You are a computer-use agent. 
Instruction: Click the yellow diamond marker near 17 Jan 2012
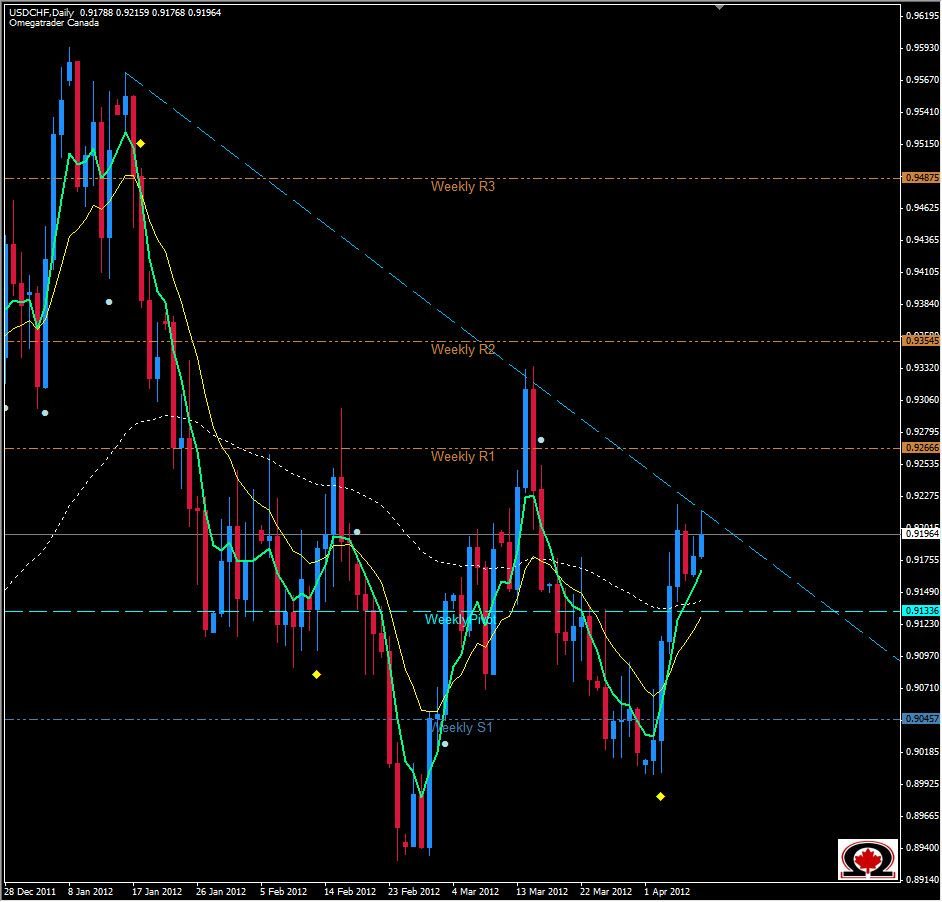[140, 143]
